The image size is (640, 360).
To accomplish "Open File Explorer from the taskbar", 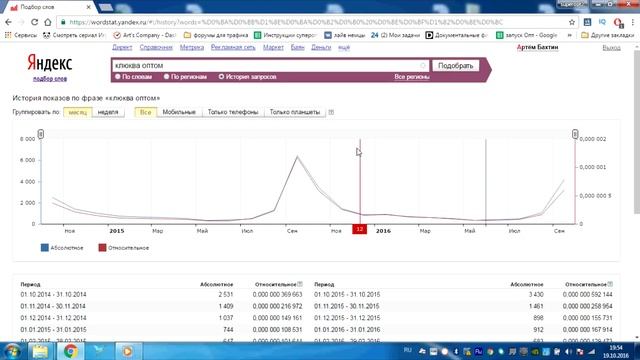I will pos(40,351).
